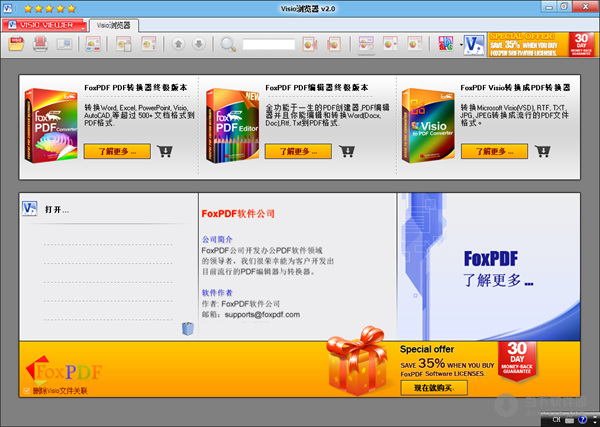Click the 30 DAY money-back badge in footer
This screenshot has width=600, height=427.
point(517,360)
